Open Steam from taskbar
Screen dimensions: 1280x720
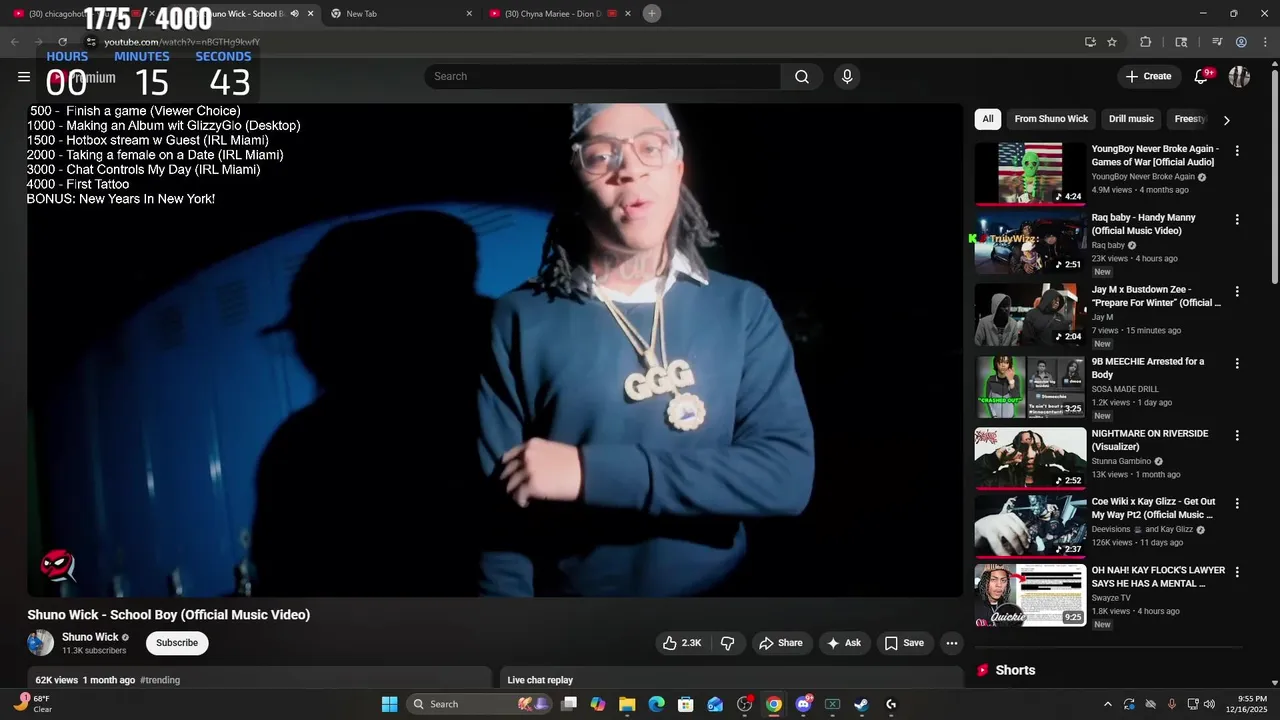[861, 704]
